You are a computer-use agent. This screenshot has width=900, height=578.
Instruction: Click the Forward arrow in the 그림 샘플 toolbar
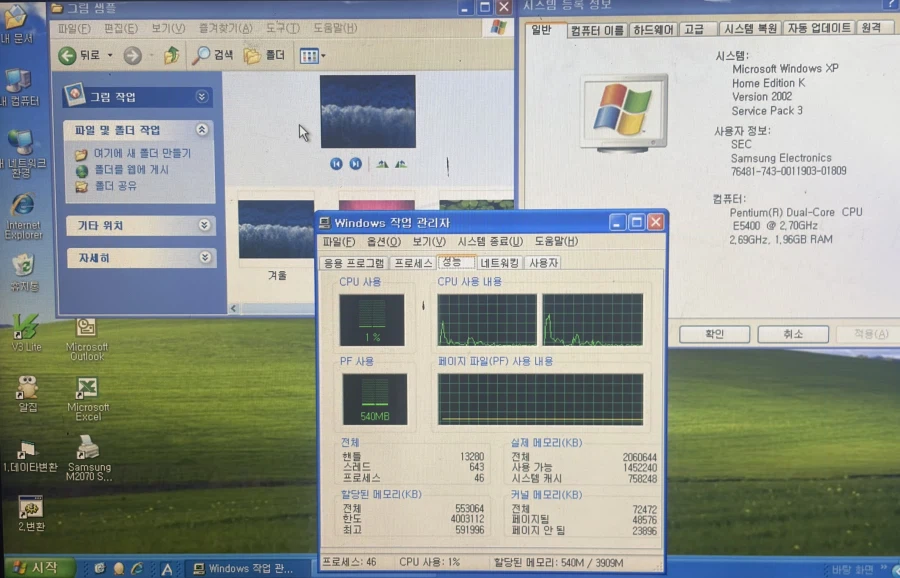(133, 56)
